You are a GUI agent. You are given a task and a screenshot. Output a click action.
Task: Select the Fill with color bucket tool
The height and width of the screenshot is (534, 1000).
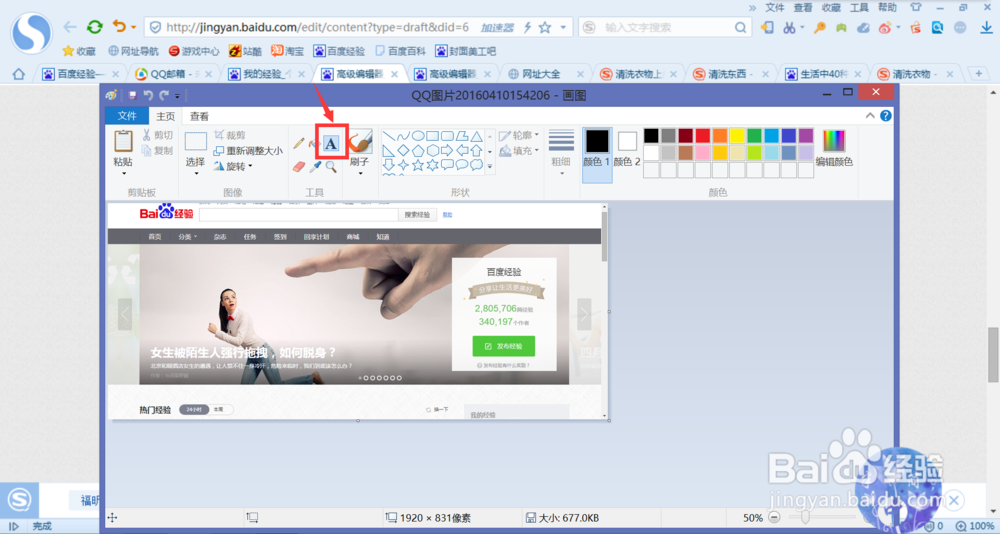[314, 144]
